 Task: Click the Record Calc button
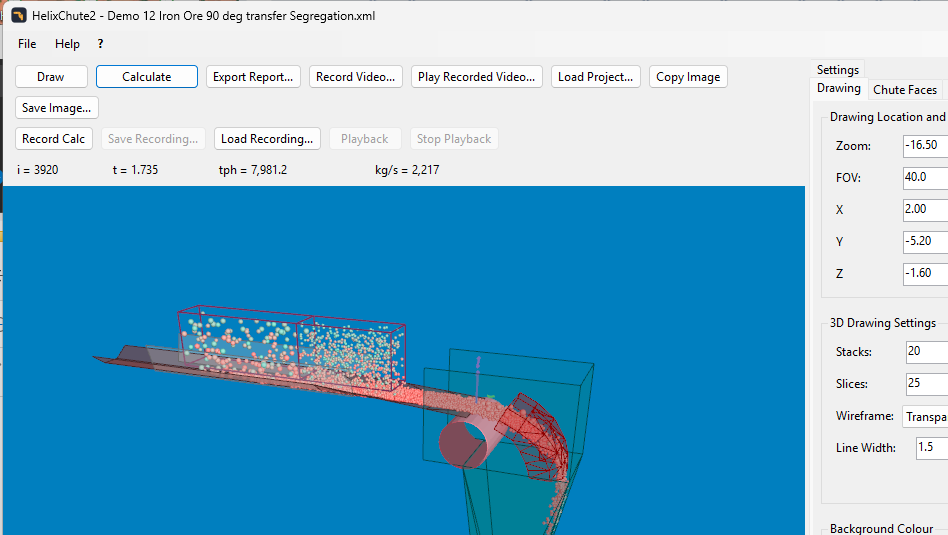[x=54, y=138]
